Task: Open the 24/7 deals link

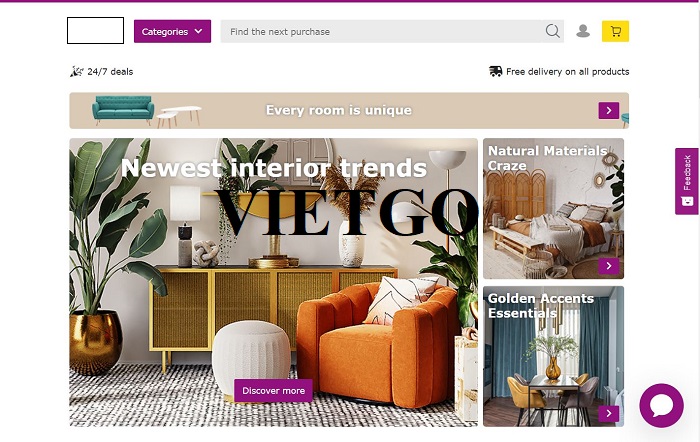Action: click(110, 71)
